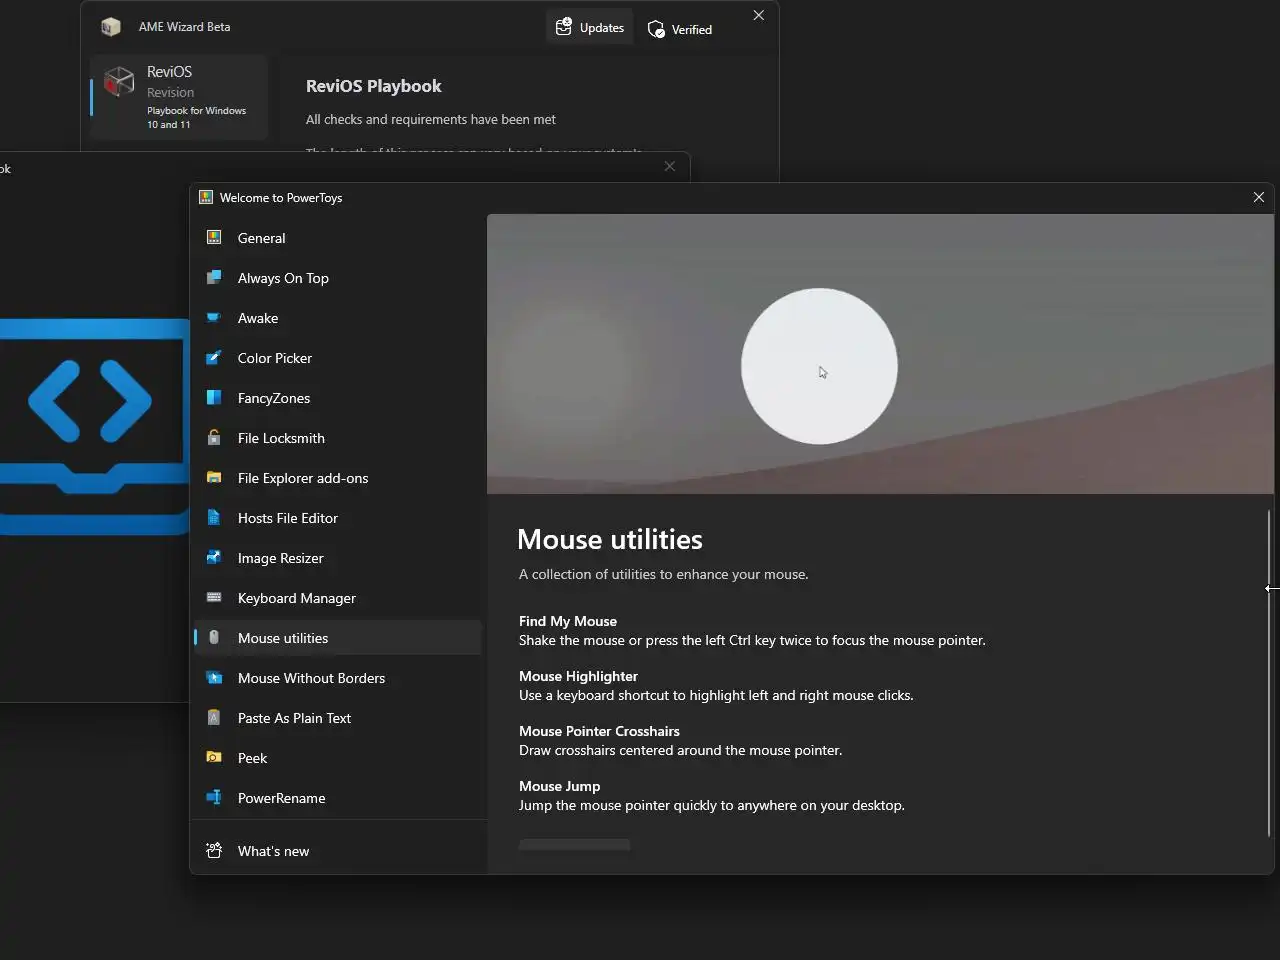Screen dimensions: 1280x960
Task: Click the Hosts File Editor icon
Action: (214, 518)
